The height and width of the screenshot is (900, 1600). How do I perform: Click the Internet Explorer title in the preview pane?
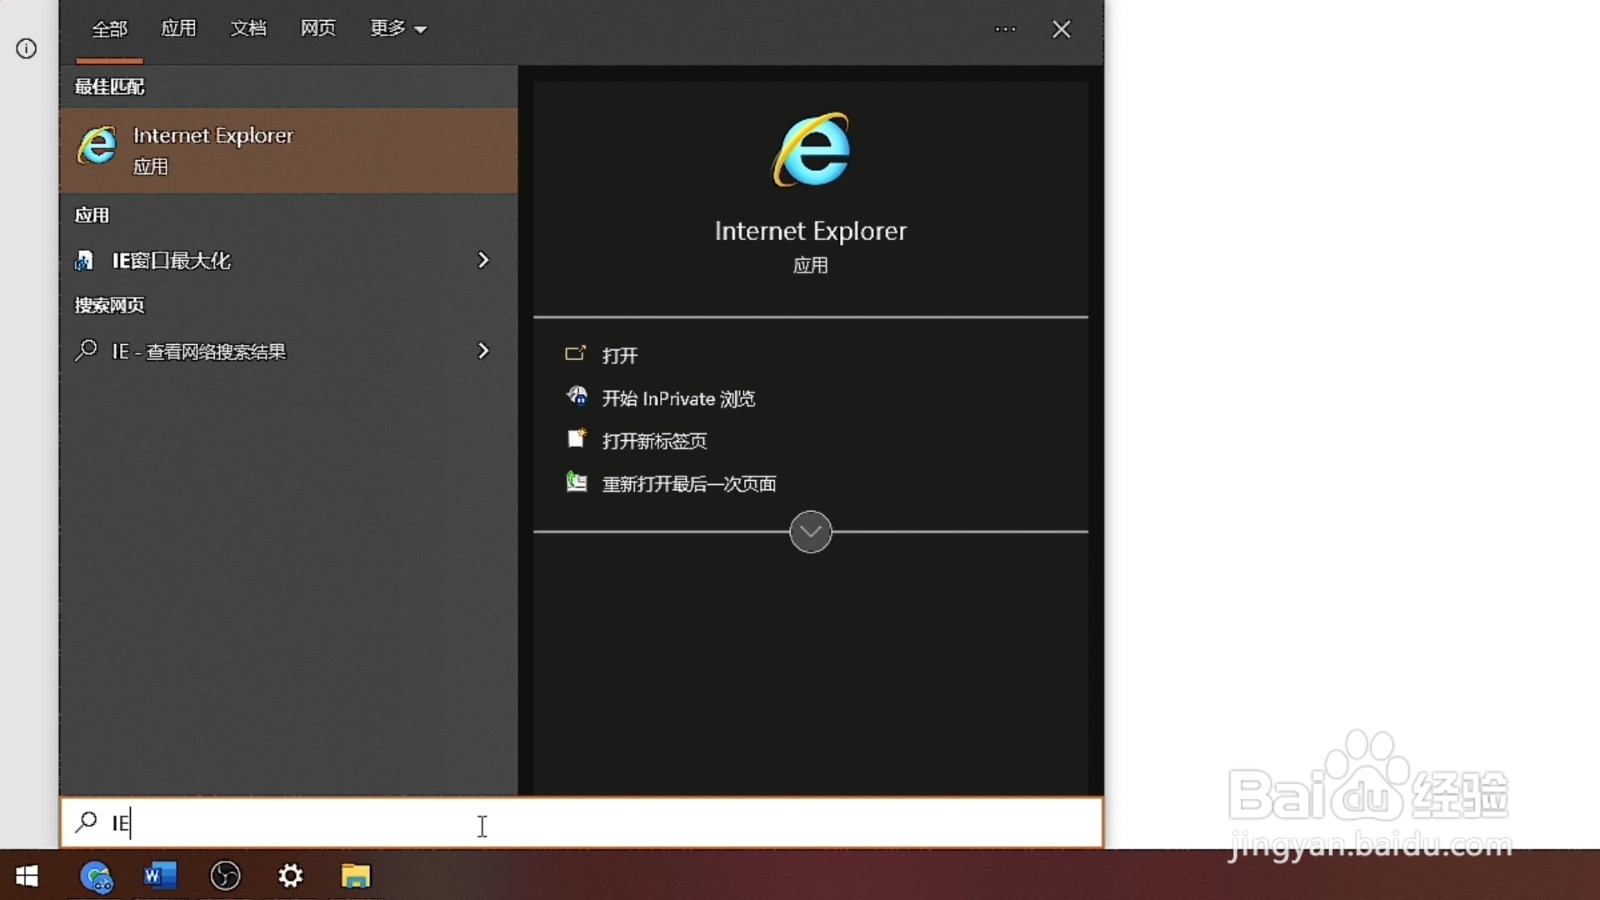pyautogui.click(x=811, y=231)
